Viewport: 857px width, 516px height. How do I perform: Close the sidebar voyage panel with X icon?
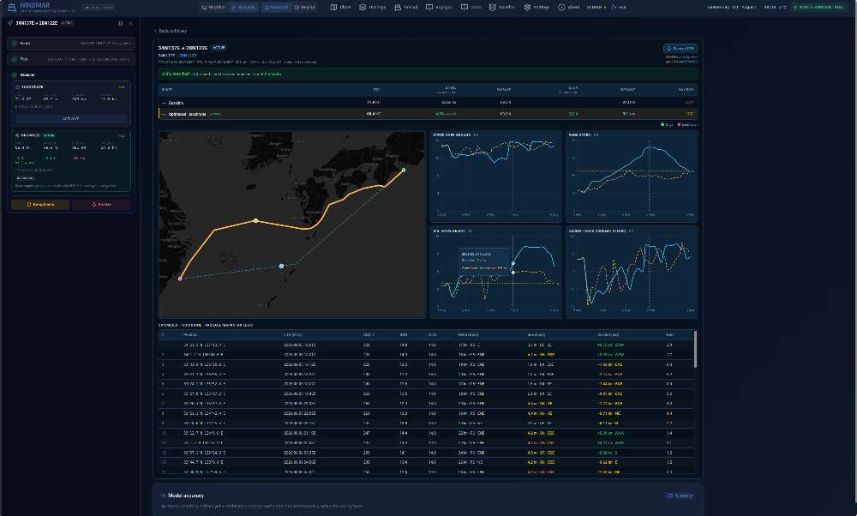pos(130,23)
